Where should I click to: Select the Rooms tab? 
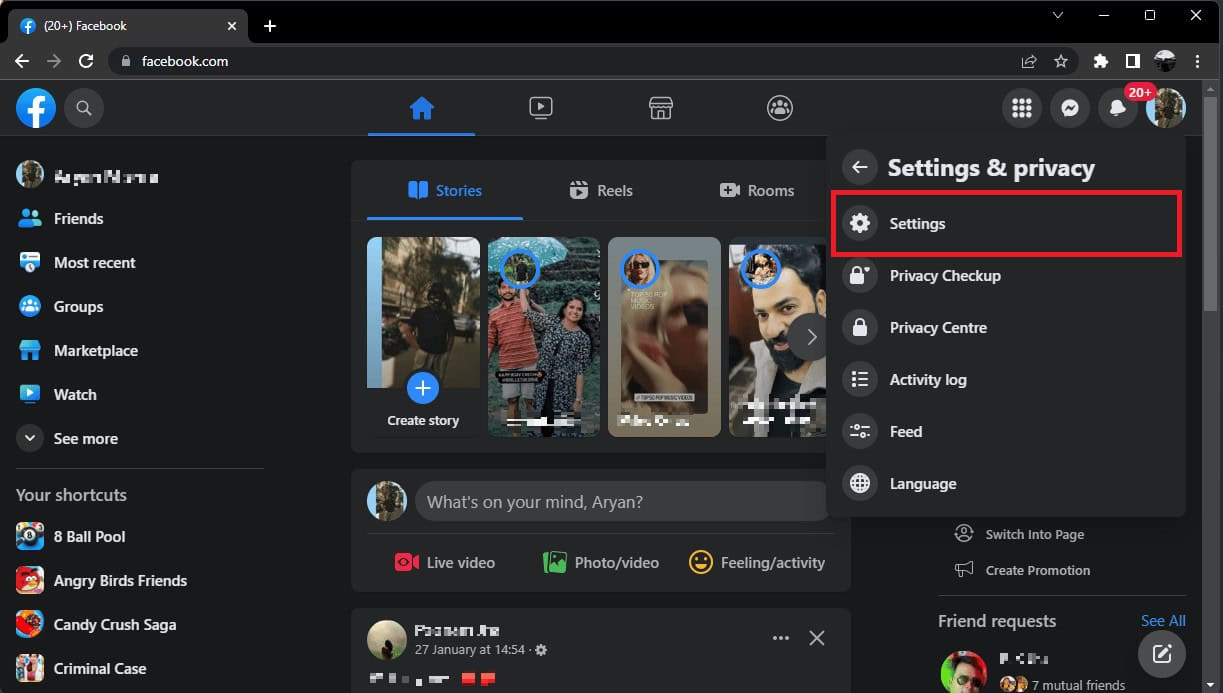pyautogui.click(x=757, y=191)
